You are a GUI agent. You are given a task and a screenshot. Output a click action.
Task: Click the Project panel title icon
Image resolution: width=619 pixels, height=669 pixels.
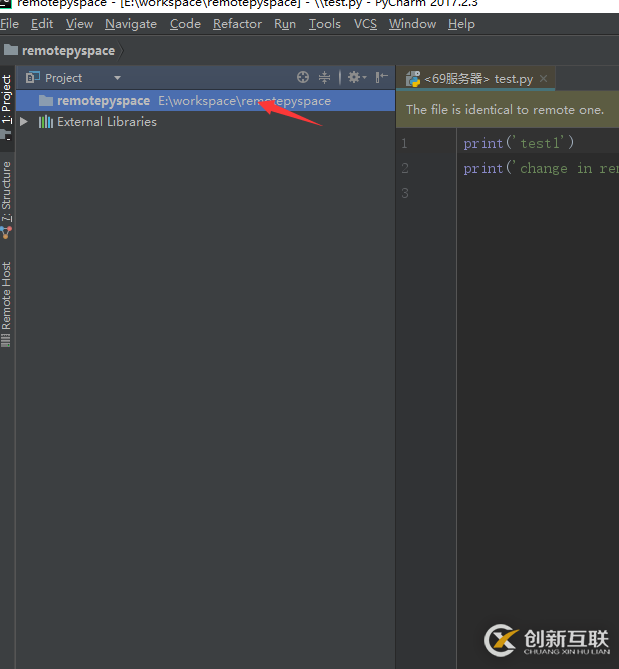32,78
